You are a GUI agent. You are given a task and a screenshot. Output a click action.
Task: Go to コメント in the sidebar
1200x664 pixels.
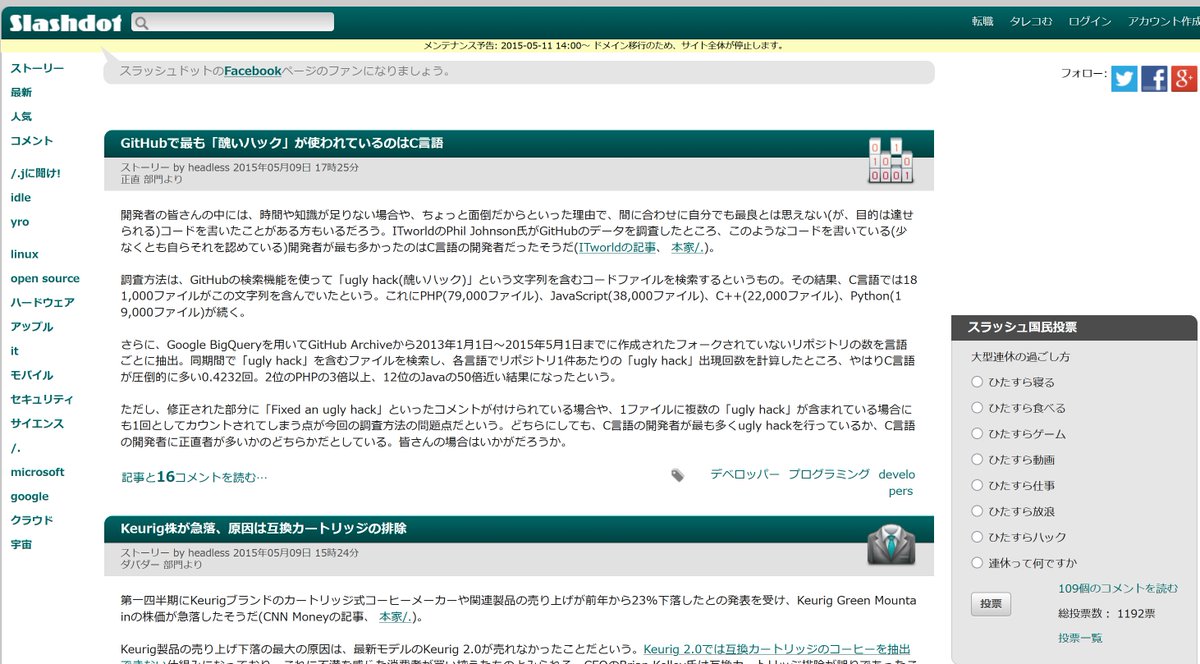click(x=32, y=141)
